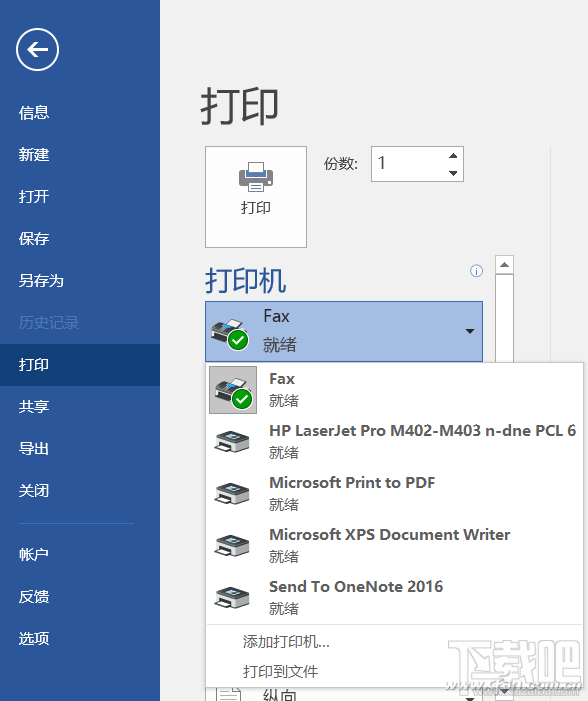The height and width of the screenshot is (701, 588).
Task: Select the Fax printer icon in list
Action: click(233, 390)
